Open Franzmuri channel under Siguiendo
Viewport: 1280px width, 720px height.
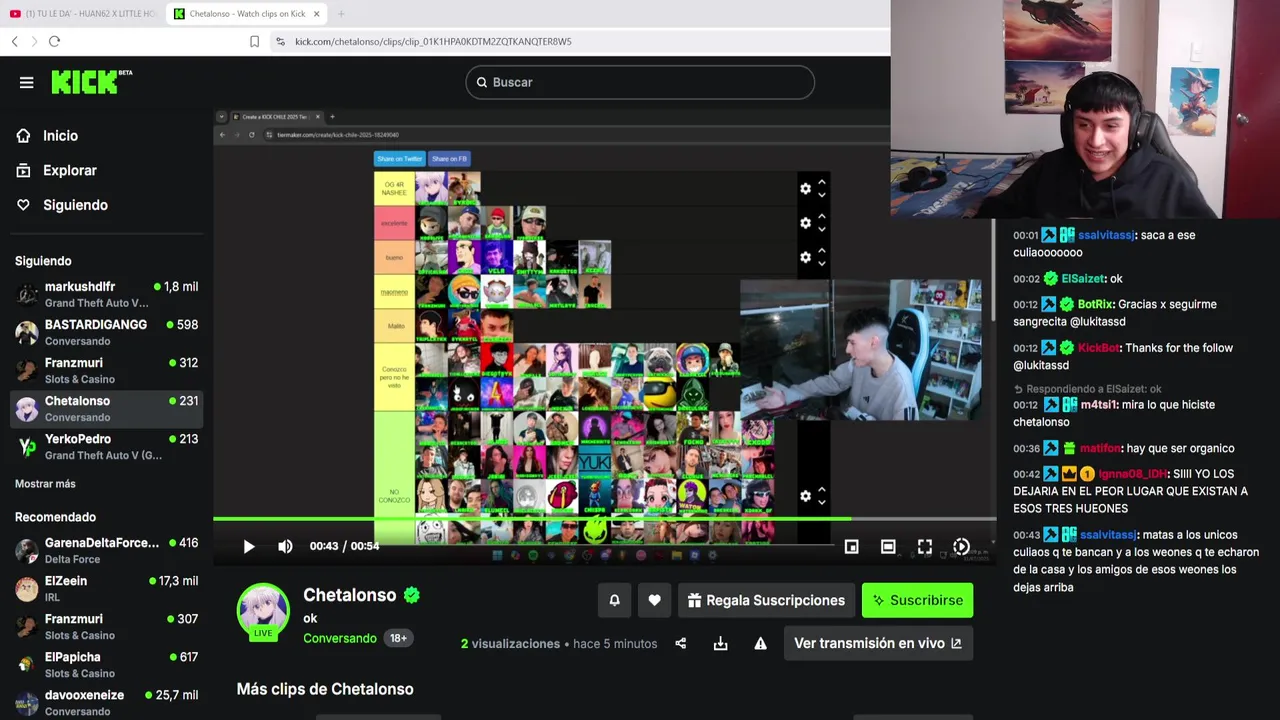pos(107,370)
